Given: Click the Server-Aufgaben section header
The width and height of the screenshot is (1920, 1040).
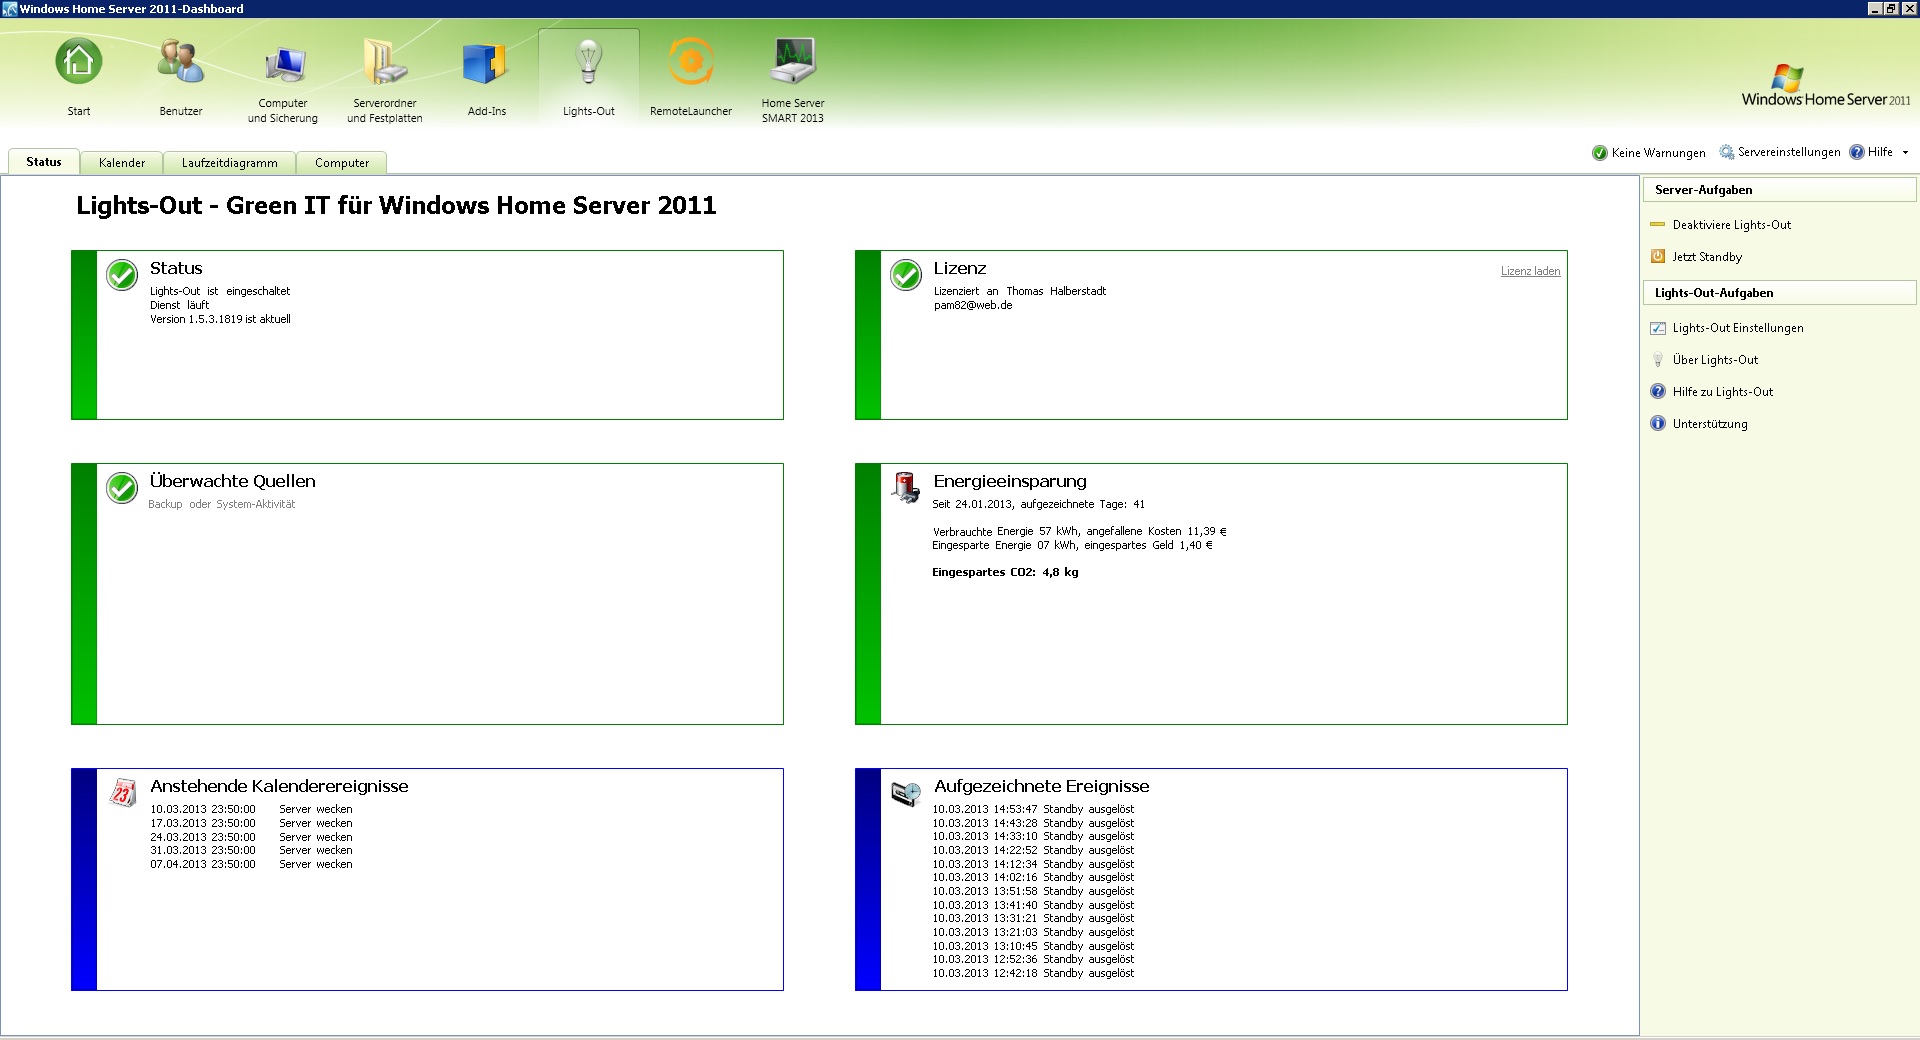Looking at the screenshot, I should [x=1779, y=190].
